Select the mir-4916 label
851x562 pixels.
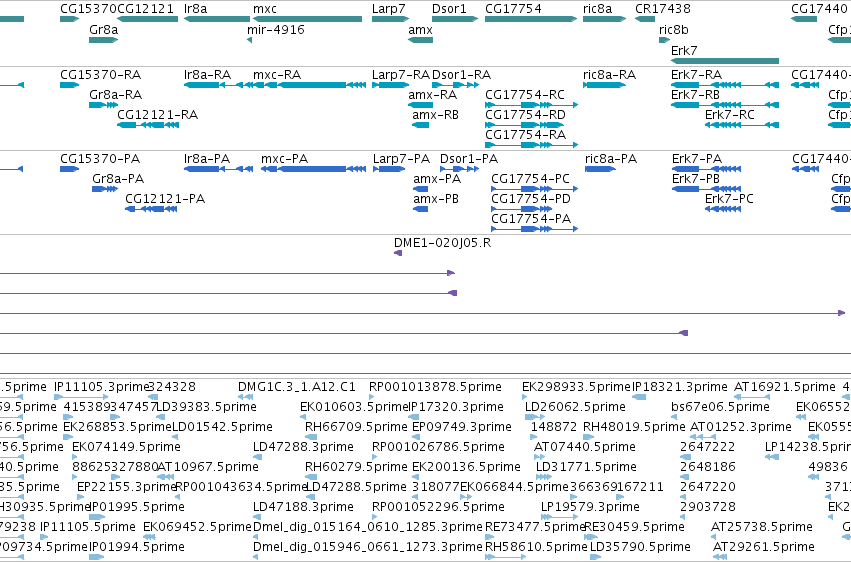pos(276,29)
